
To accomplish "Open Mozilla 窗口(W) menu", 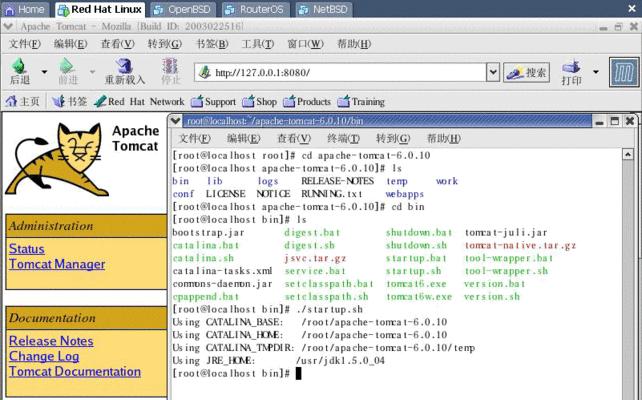I will click(305, 43).
